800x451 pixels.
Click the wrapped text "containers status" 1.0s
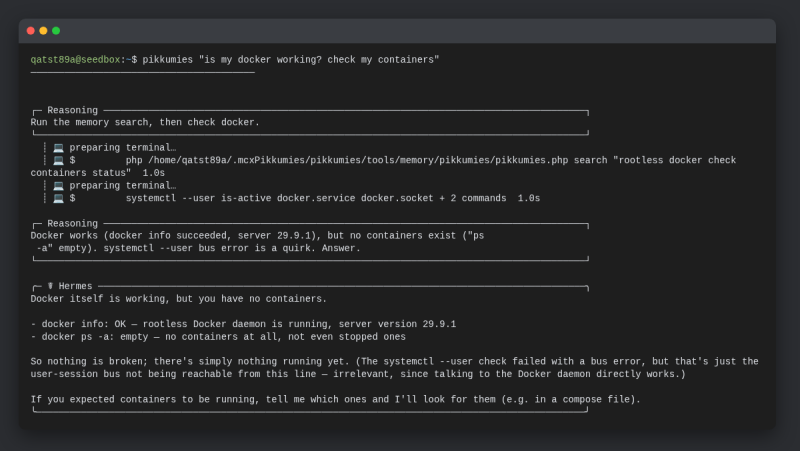click(x=97, y=173)
